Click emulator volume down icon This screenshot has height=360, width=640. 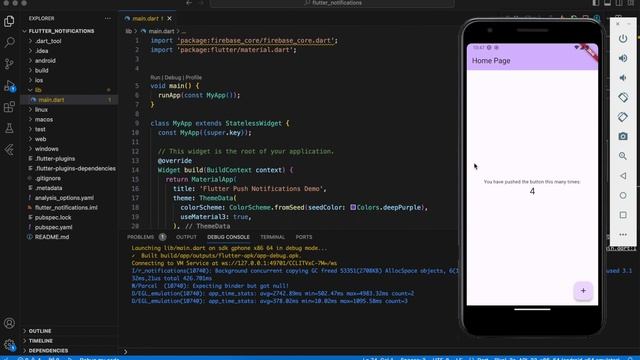pyautogui.click(x=623, y=78)
